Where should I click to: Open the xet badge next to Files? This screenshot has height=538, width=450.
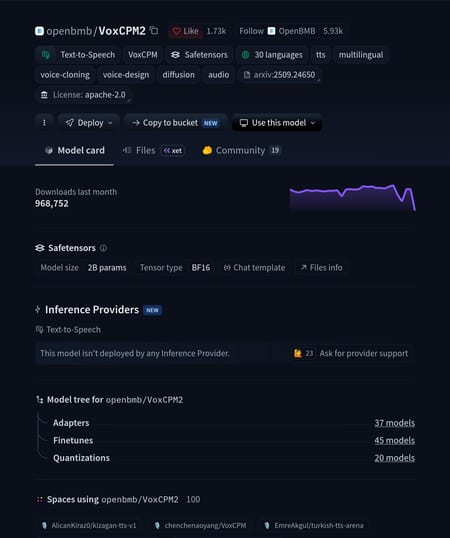[173, 151]
